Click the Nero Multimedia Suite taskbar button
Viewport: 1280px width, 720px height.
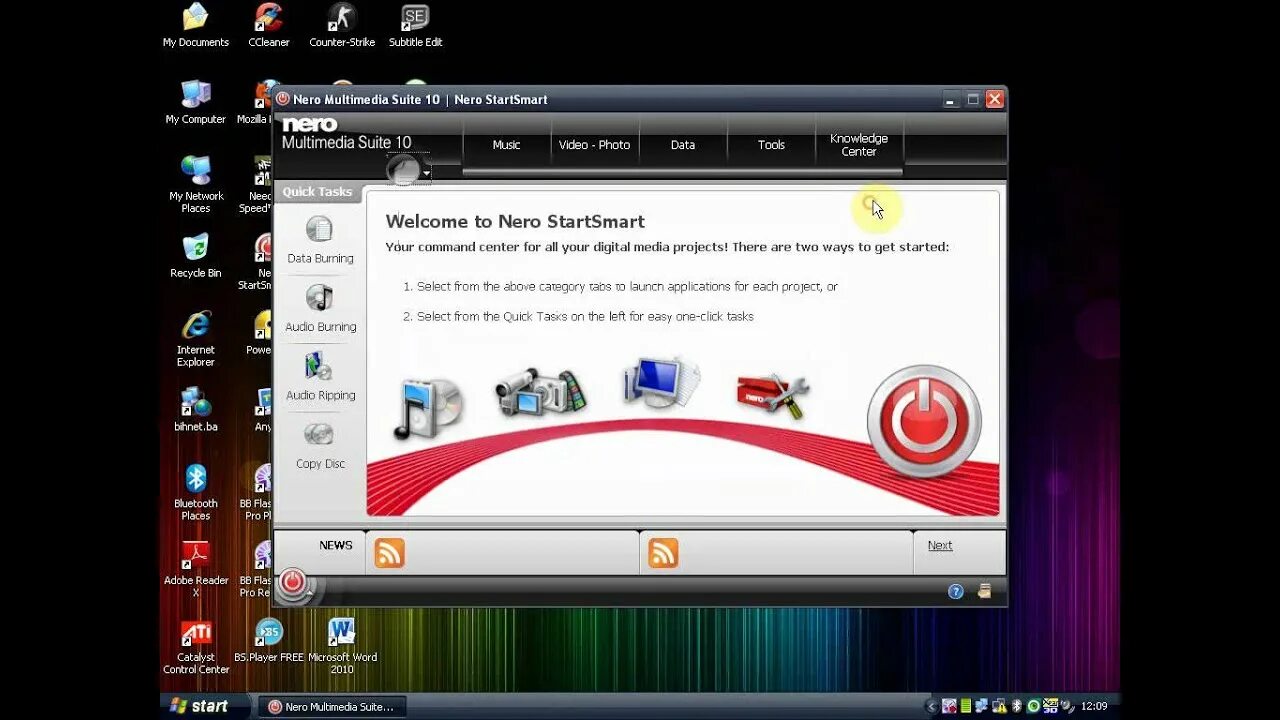(x=331, y=707)
